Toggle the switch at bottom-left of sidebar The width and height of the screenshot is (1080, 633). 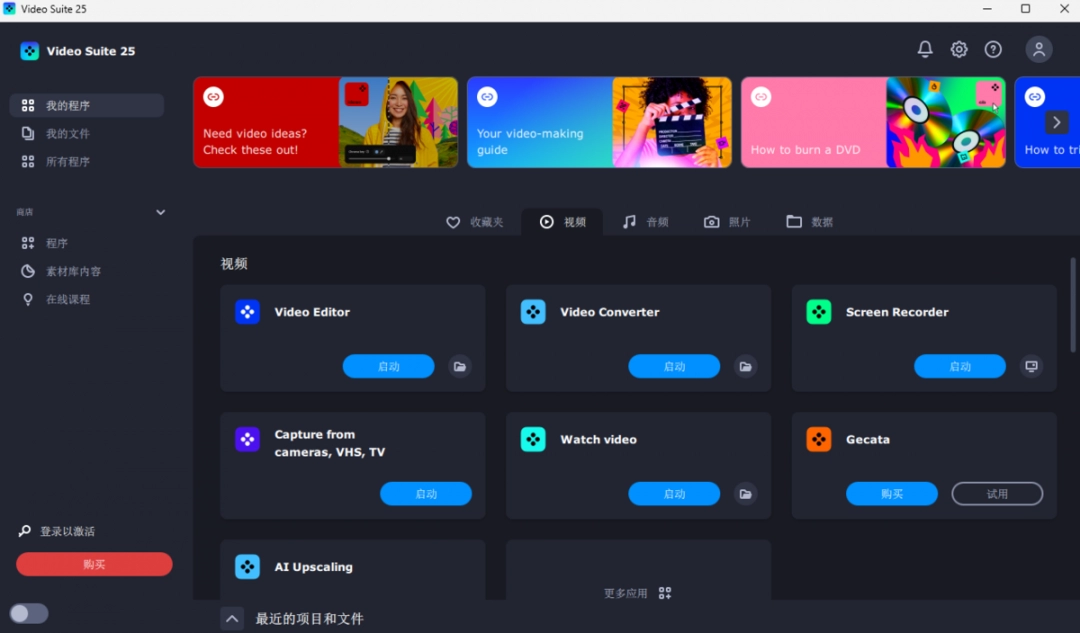pyautogui.click(x=29, y=613)
